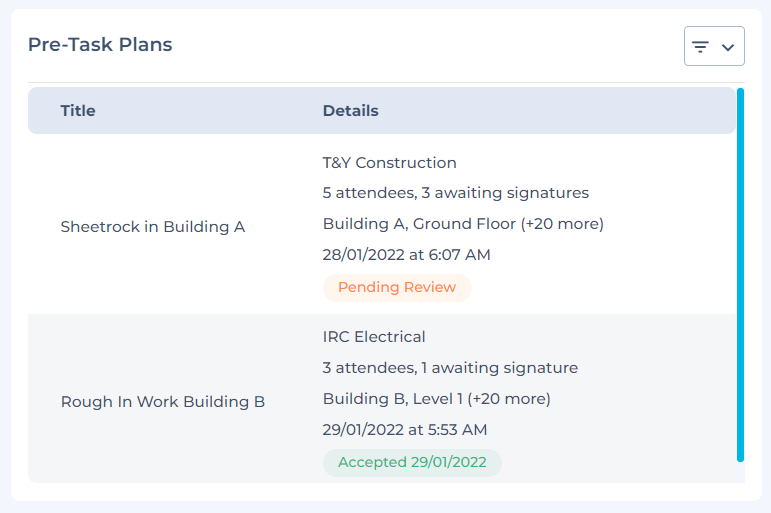Click the 28/01/2022 at 6:07 AM date
The image size is (771, 513).
click(x=406, y=255)
